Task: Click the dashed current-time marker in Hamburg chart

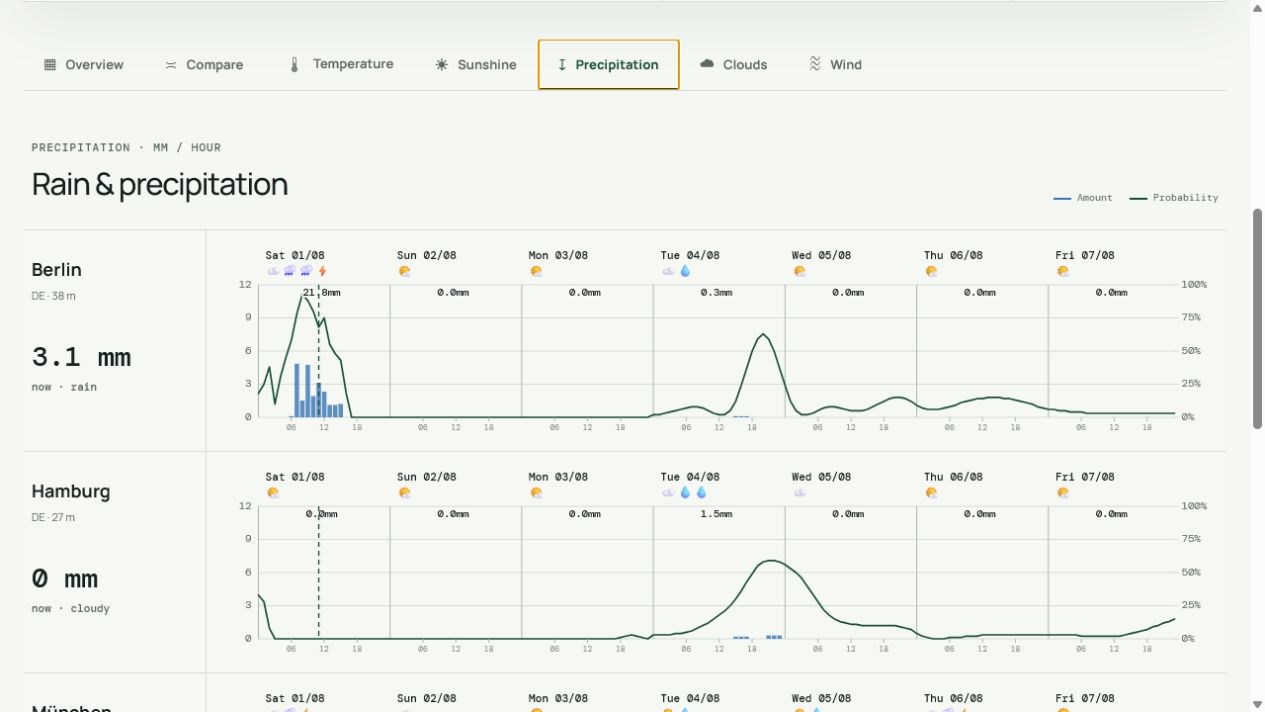Action: pyautogui.click(x=319, y=572)
